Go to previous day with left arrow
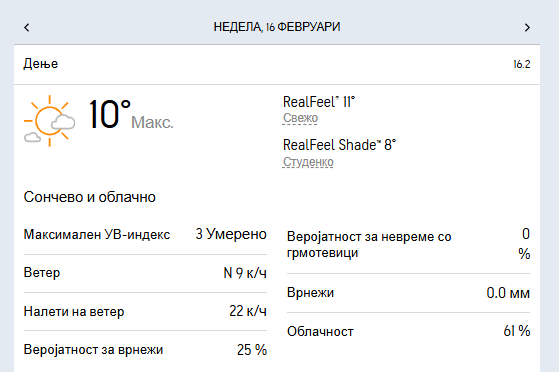559x372 pixels. tap(27, 27)
